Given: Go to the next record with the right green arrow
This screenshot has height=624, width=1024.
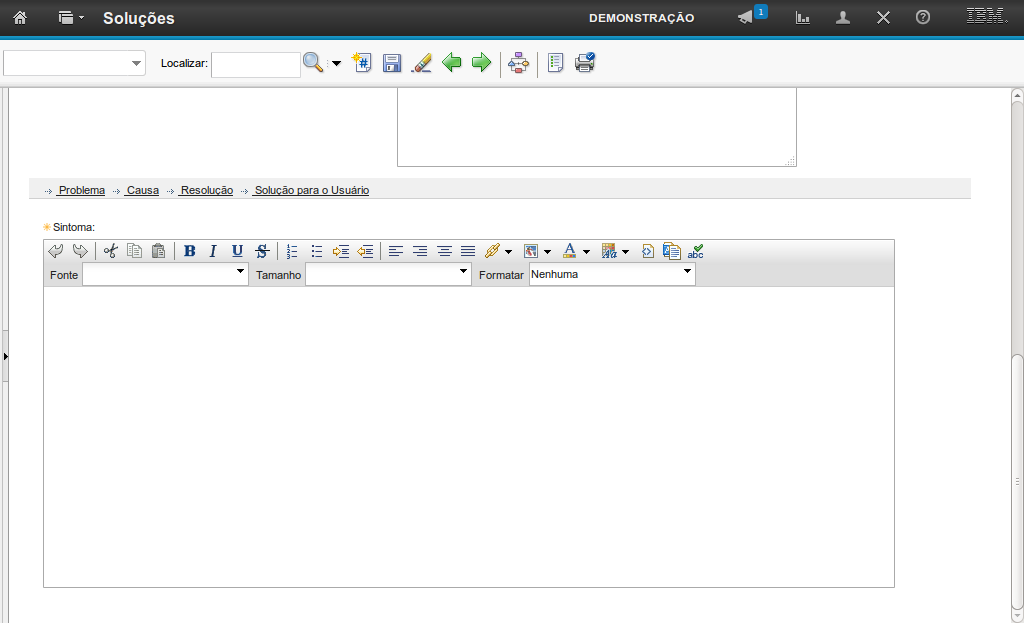Looking at the screenshot, I should (x=482, y=63).
